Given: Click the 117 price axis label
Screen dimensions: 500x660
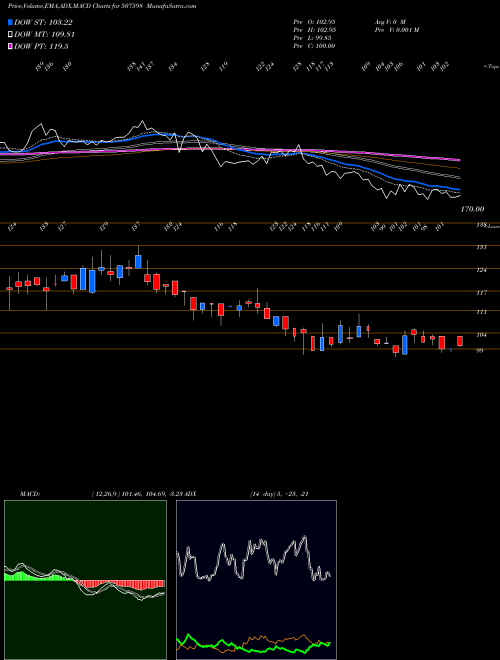Looking at the screenshot, I should pyautogui.click(x=481, y=293).
